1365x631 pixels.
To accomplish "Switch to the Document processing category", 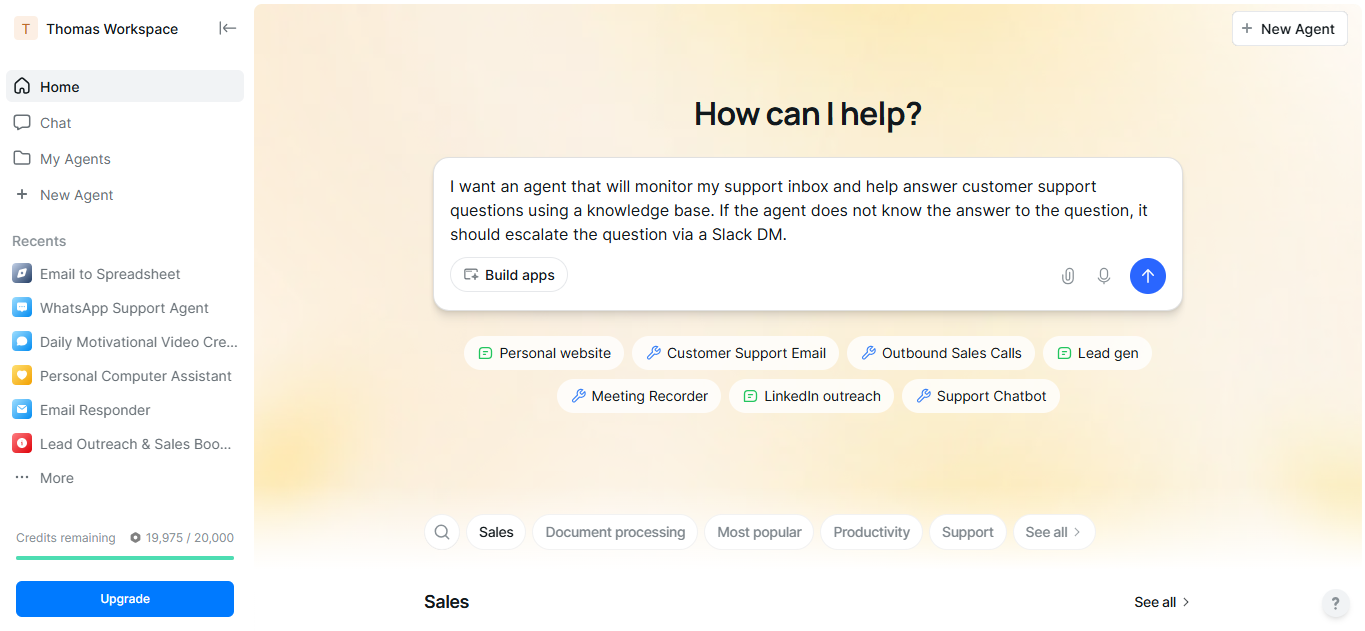I will pos(615,532).
